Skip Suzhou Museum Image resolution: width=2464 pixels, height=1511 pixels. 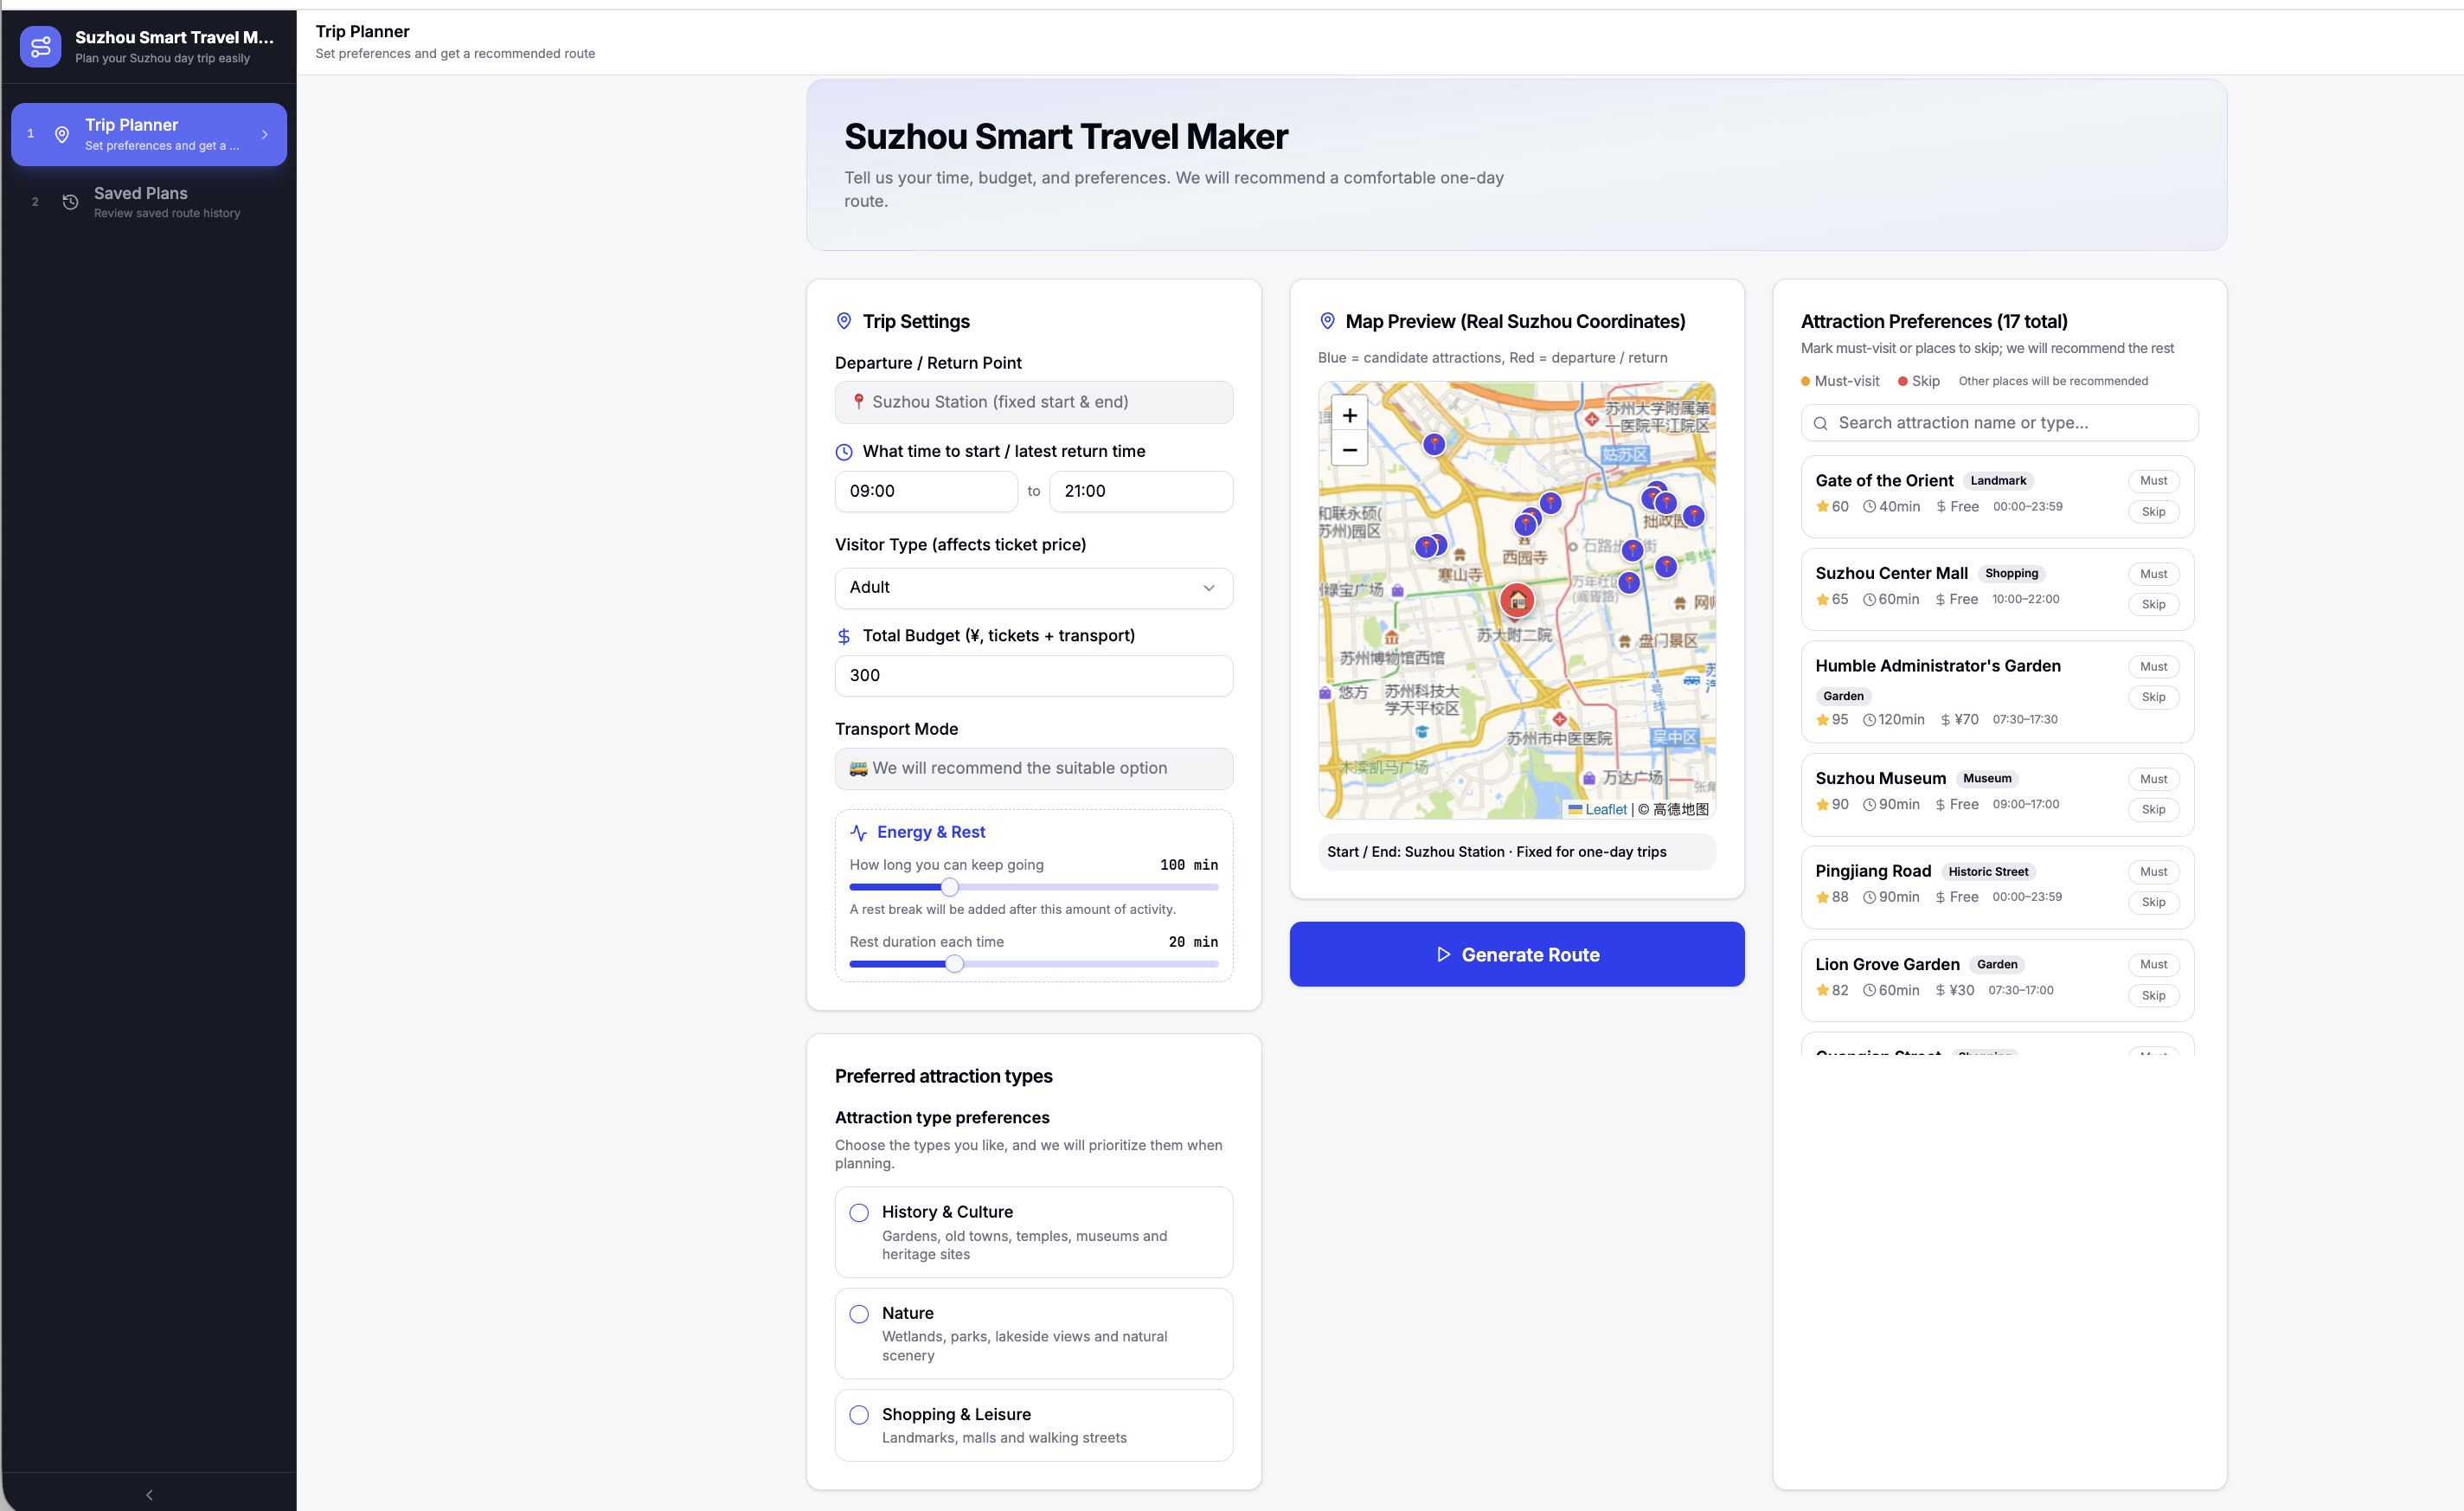(2153, 810)
